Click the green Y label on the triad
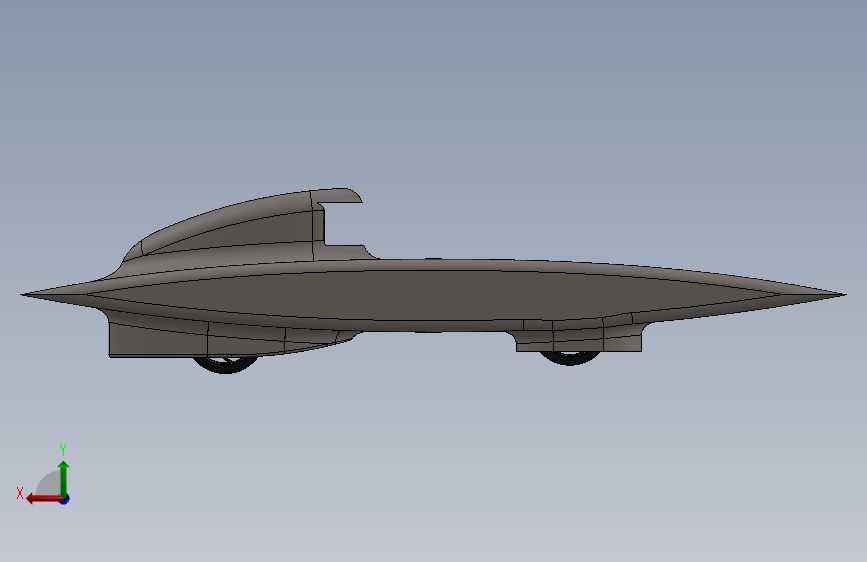 [x=63, y=449]
